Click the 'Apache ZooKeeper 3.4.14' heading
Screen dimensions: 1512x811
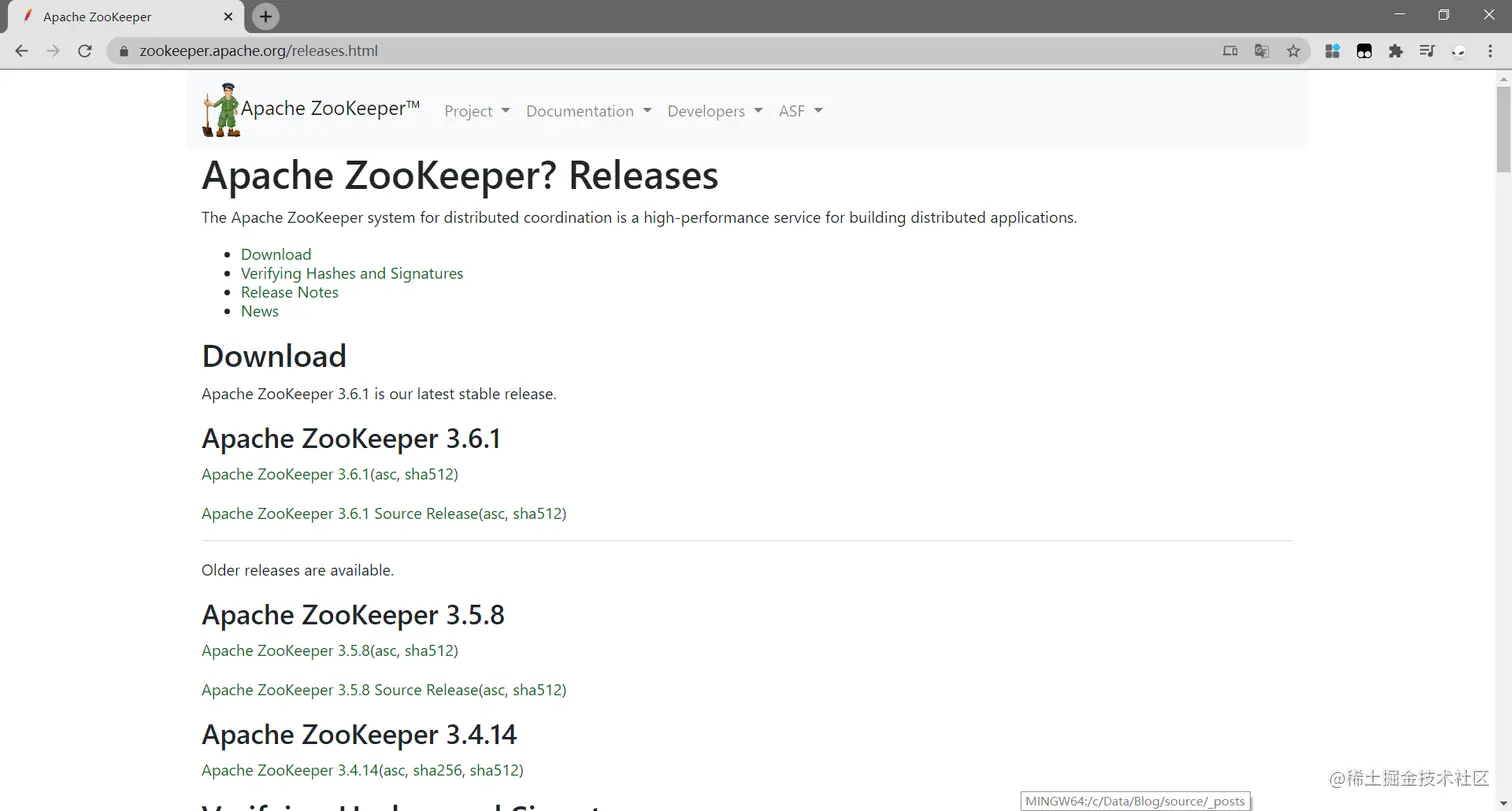359,735
